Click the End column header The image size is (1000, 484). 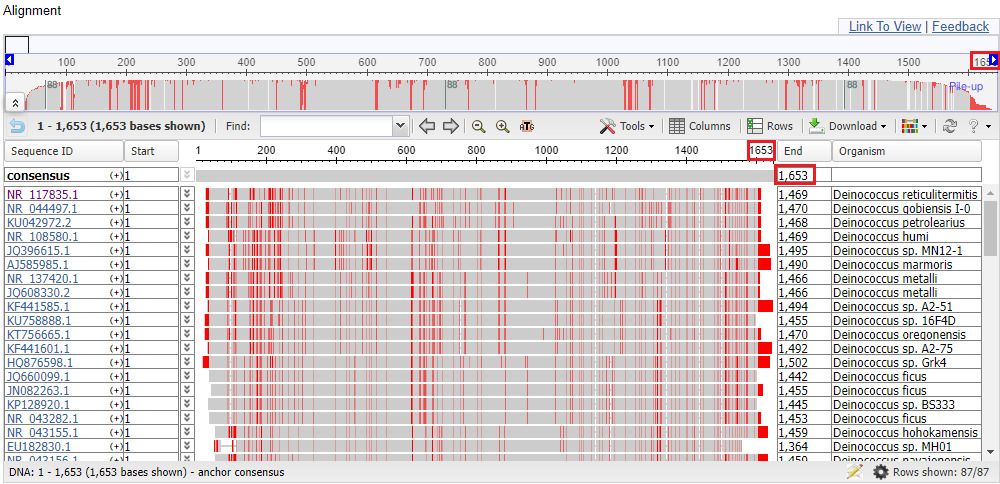click(x=804, y=151)
